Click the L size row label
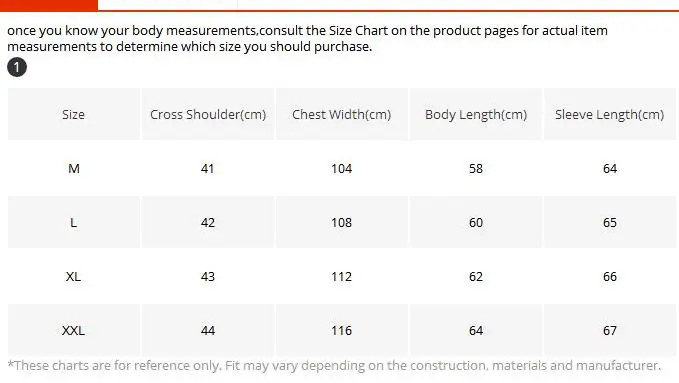Viewport: 679px width, 383px height. pyautogui.click(x=74, y=223)
